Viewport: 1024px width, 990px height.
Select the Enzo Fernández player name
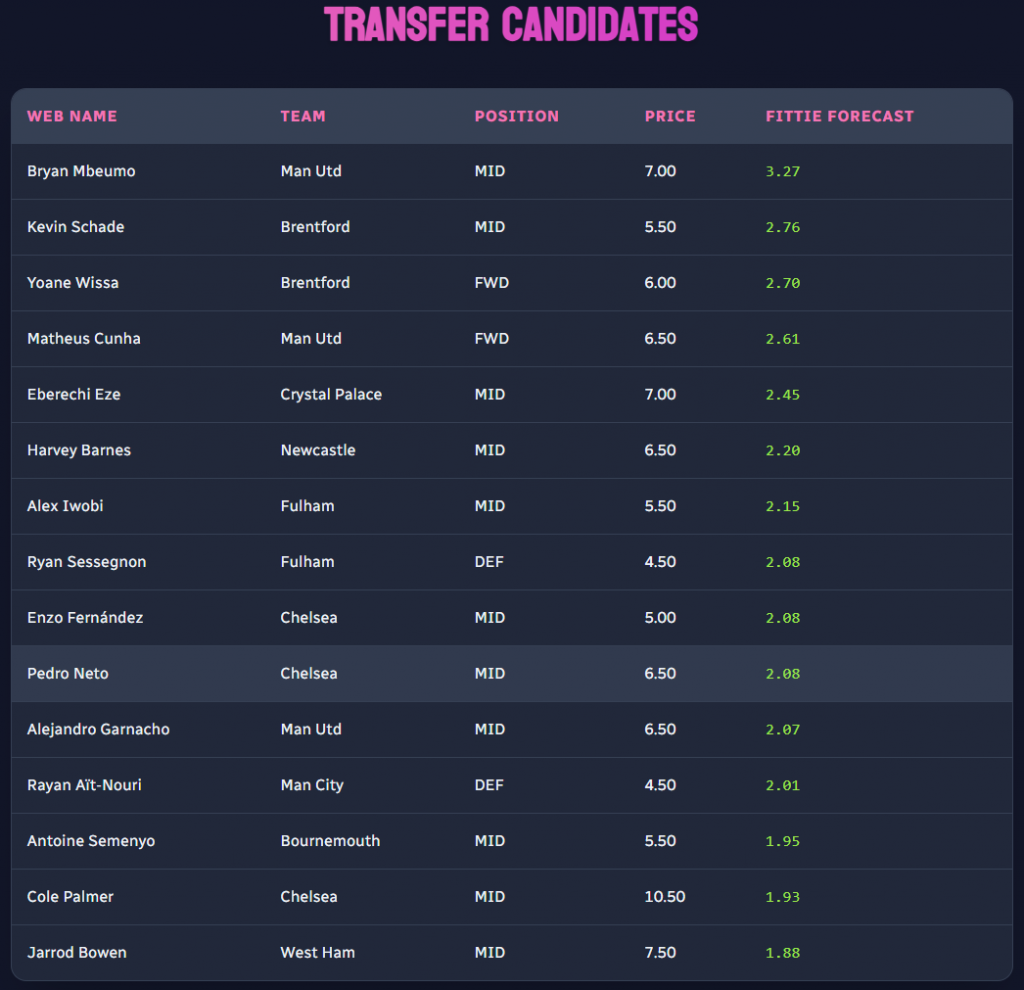coord(85,618)
